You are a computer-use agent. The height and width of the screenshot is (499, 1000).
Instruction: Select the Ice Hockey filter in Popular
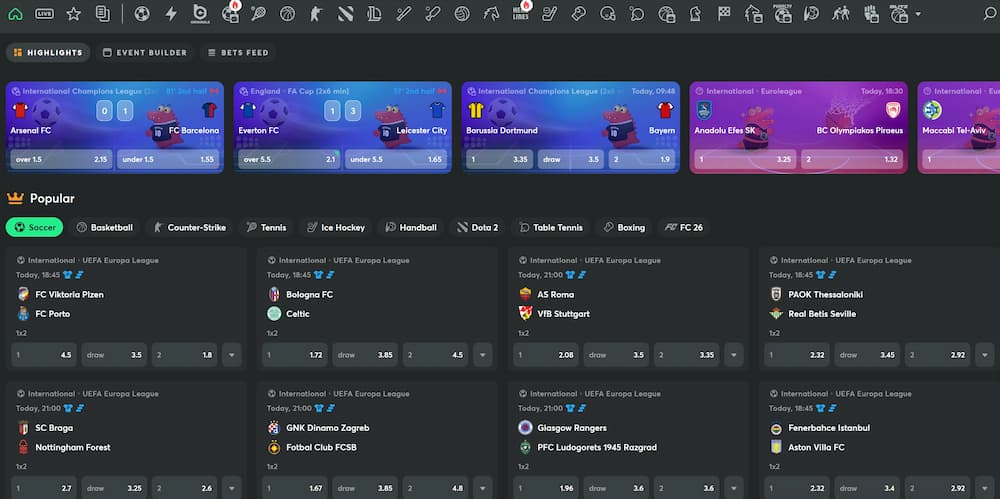pos(335,227)
